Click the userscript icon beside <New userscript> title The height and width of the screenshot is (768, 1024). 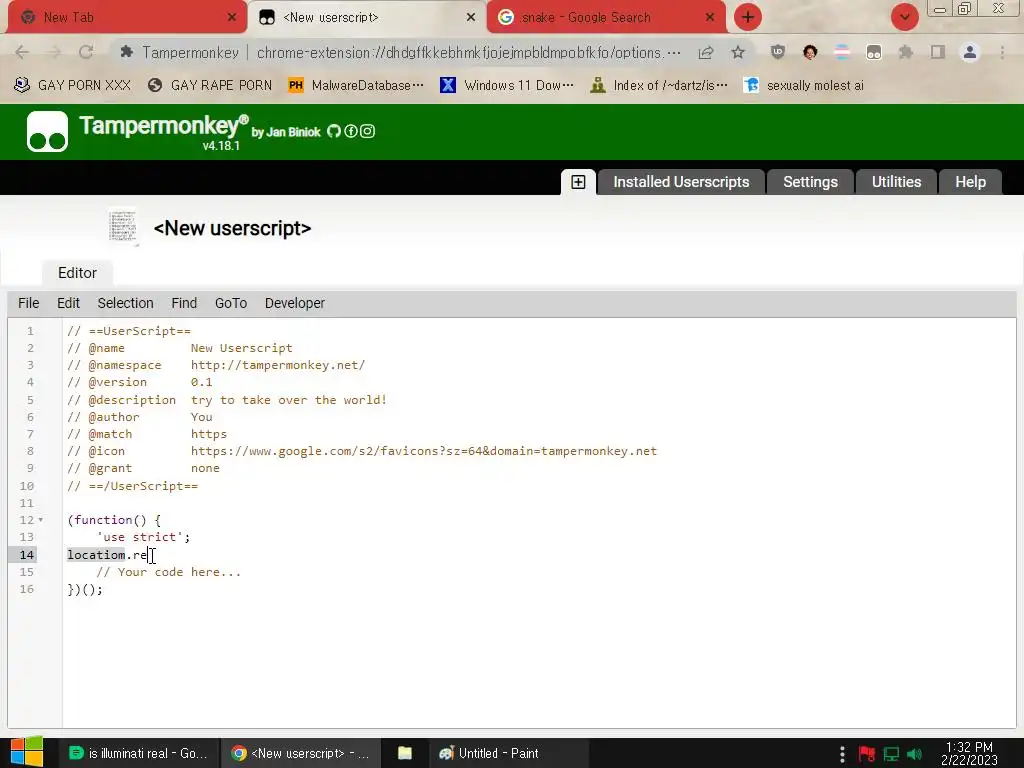point(123,227)
